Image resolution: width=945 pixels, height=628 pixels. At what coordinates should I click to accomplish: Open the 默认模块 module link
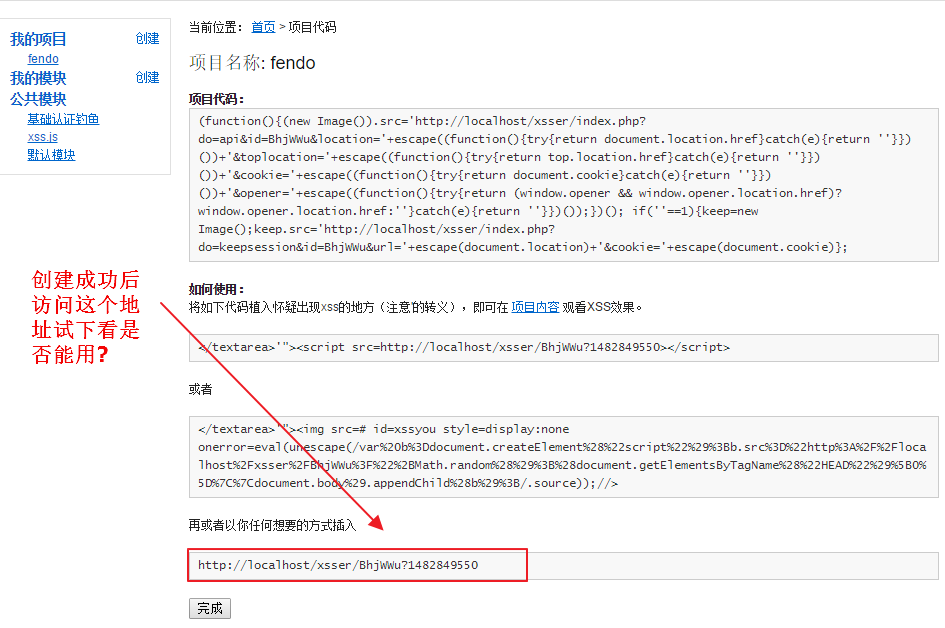(x=51, y=155)
